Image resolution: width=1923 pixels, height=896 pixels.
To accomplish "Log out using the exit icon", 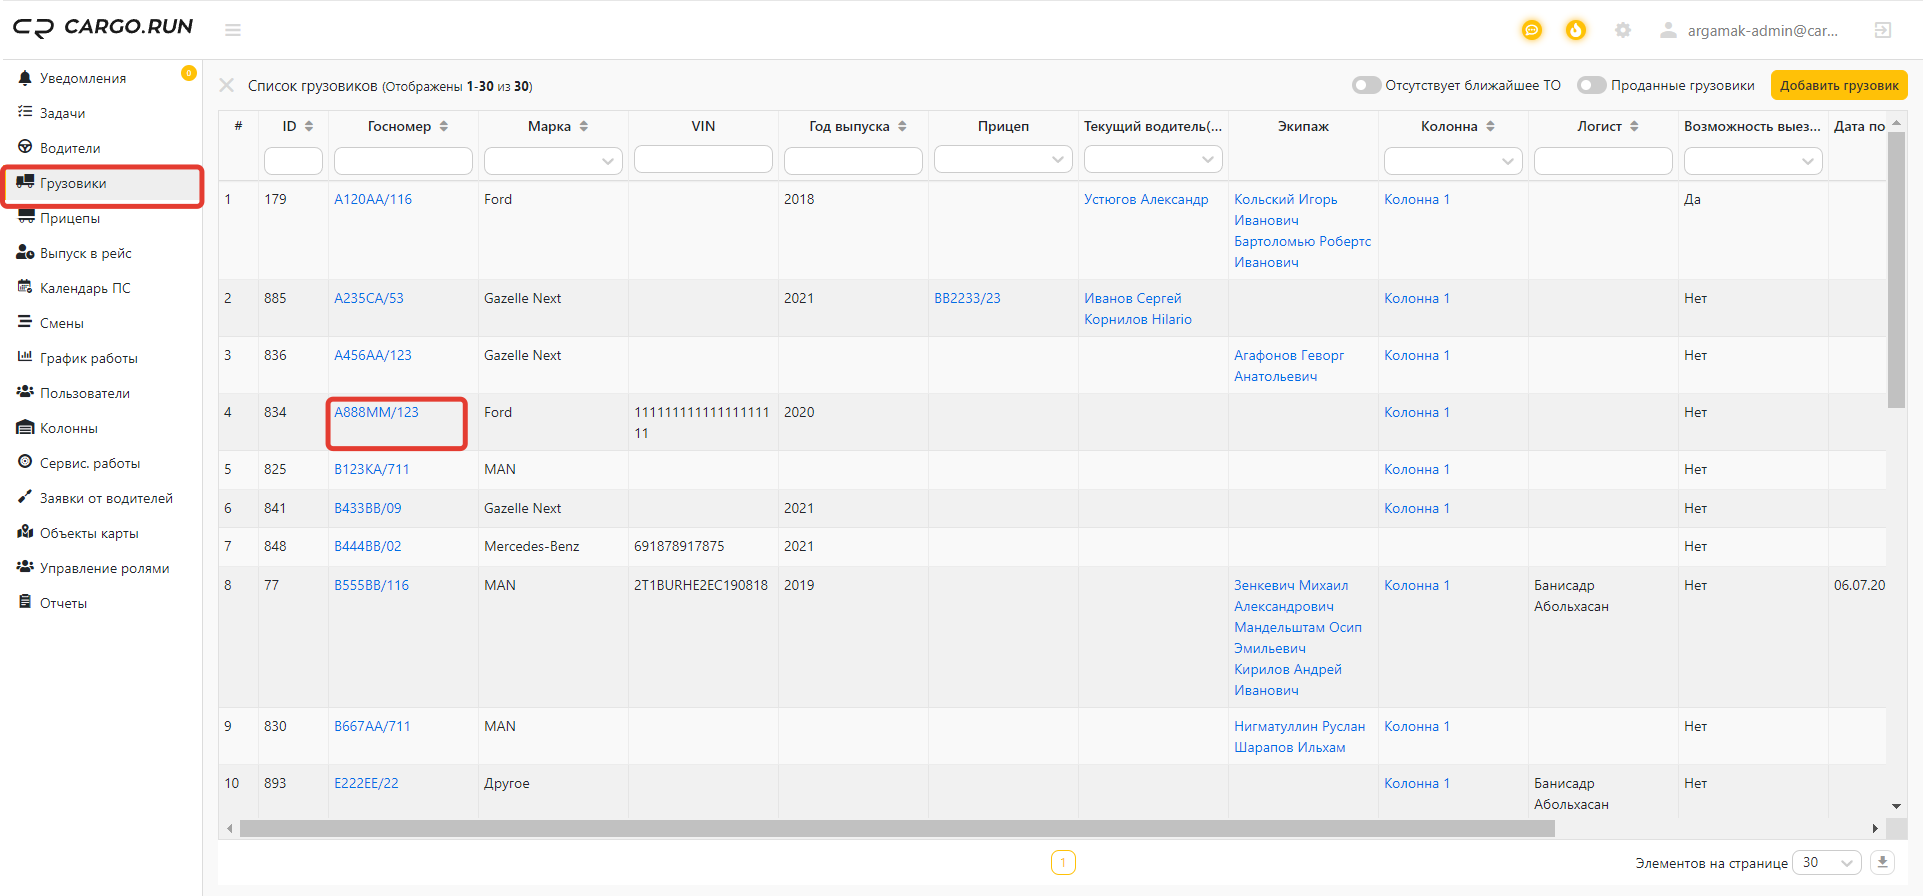I will tap(1883, 30).
